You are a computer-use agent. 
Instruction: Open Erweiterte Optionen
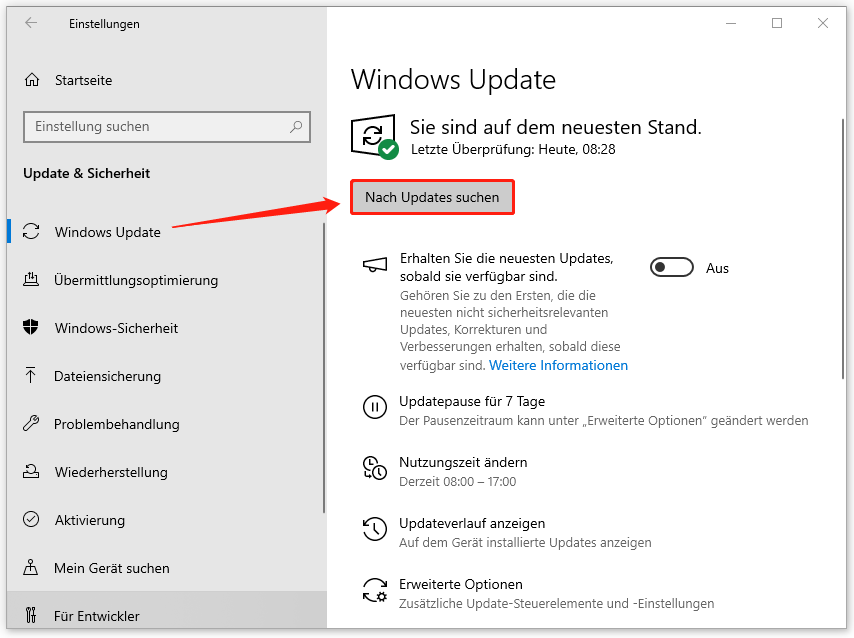tap(461, 585)
